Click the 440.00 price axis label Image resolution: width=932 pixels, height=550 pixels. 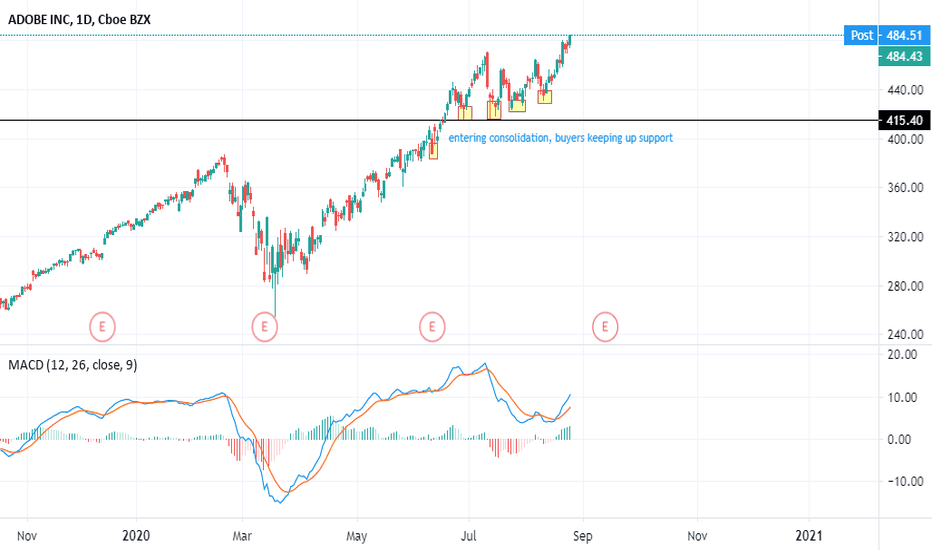coord(905,90)
